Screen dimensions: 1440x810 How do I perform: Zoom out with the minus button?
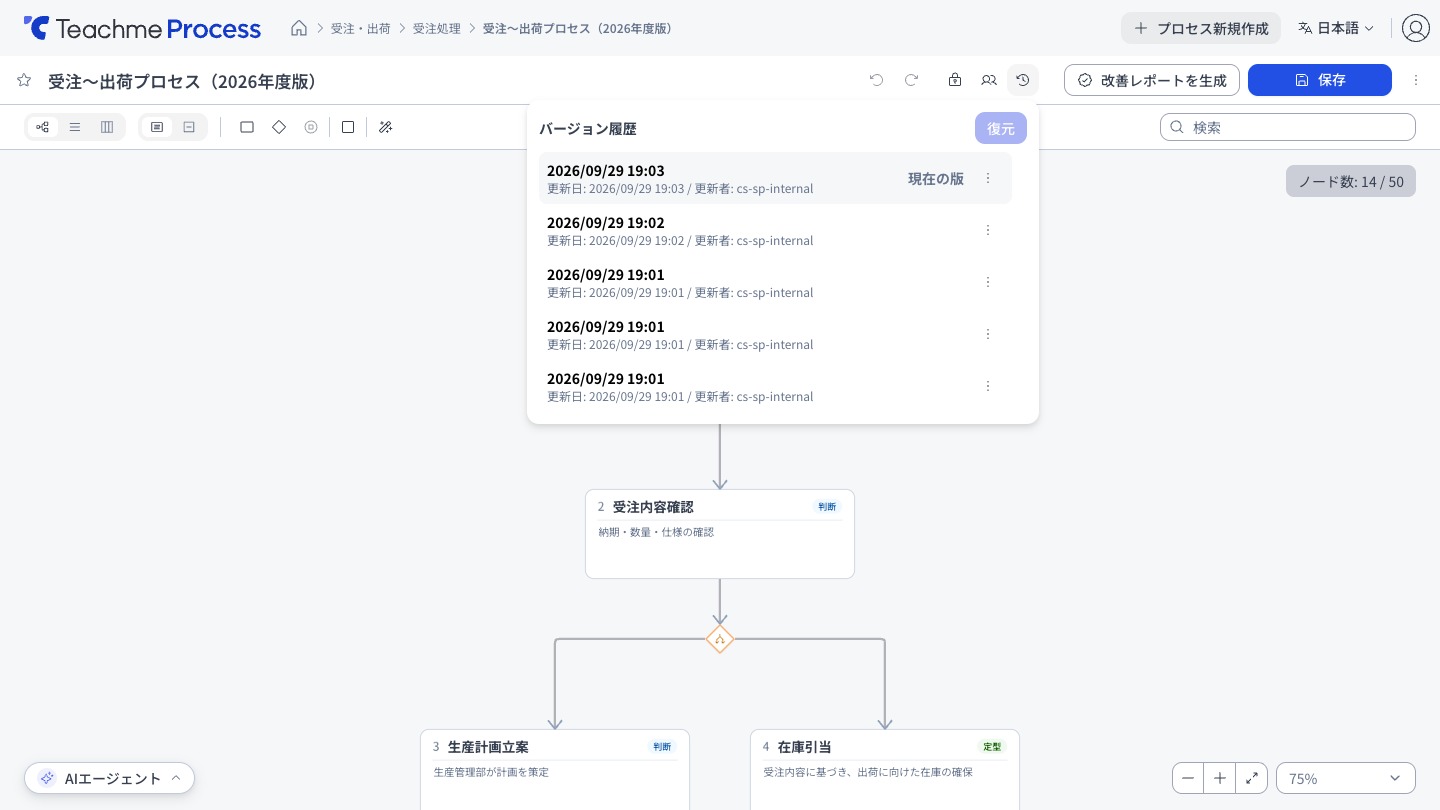pyautogui.click(x=1188, y=778)
